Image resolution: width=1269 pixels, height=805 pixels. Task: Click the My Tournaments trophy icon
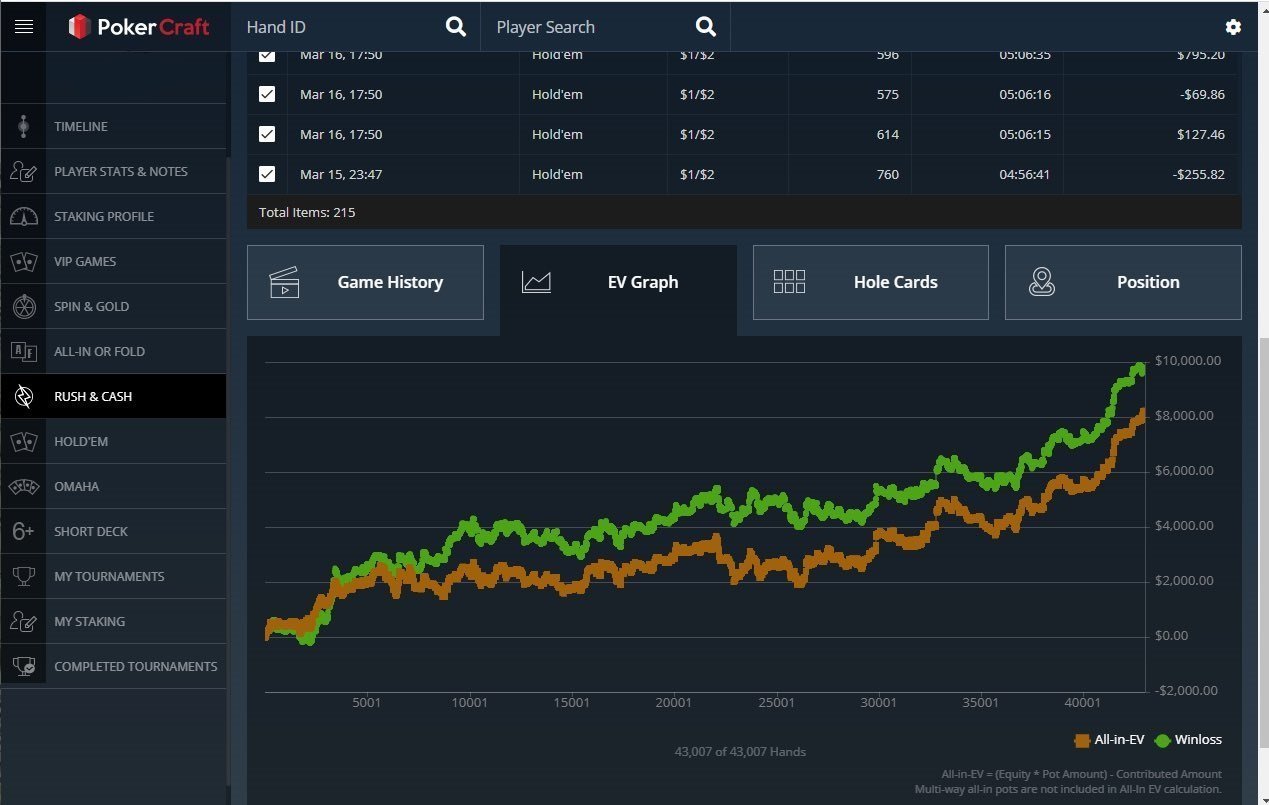pyautogui.click(x=24, y=577)
